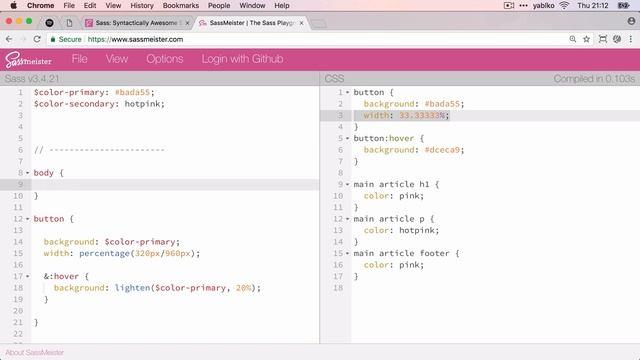Click the CSS panel header label
Image resolution: width=640 pixels, height=360 pixels.
point(334,78)
